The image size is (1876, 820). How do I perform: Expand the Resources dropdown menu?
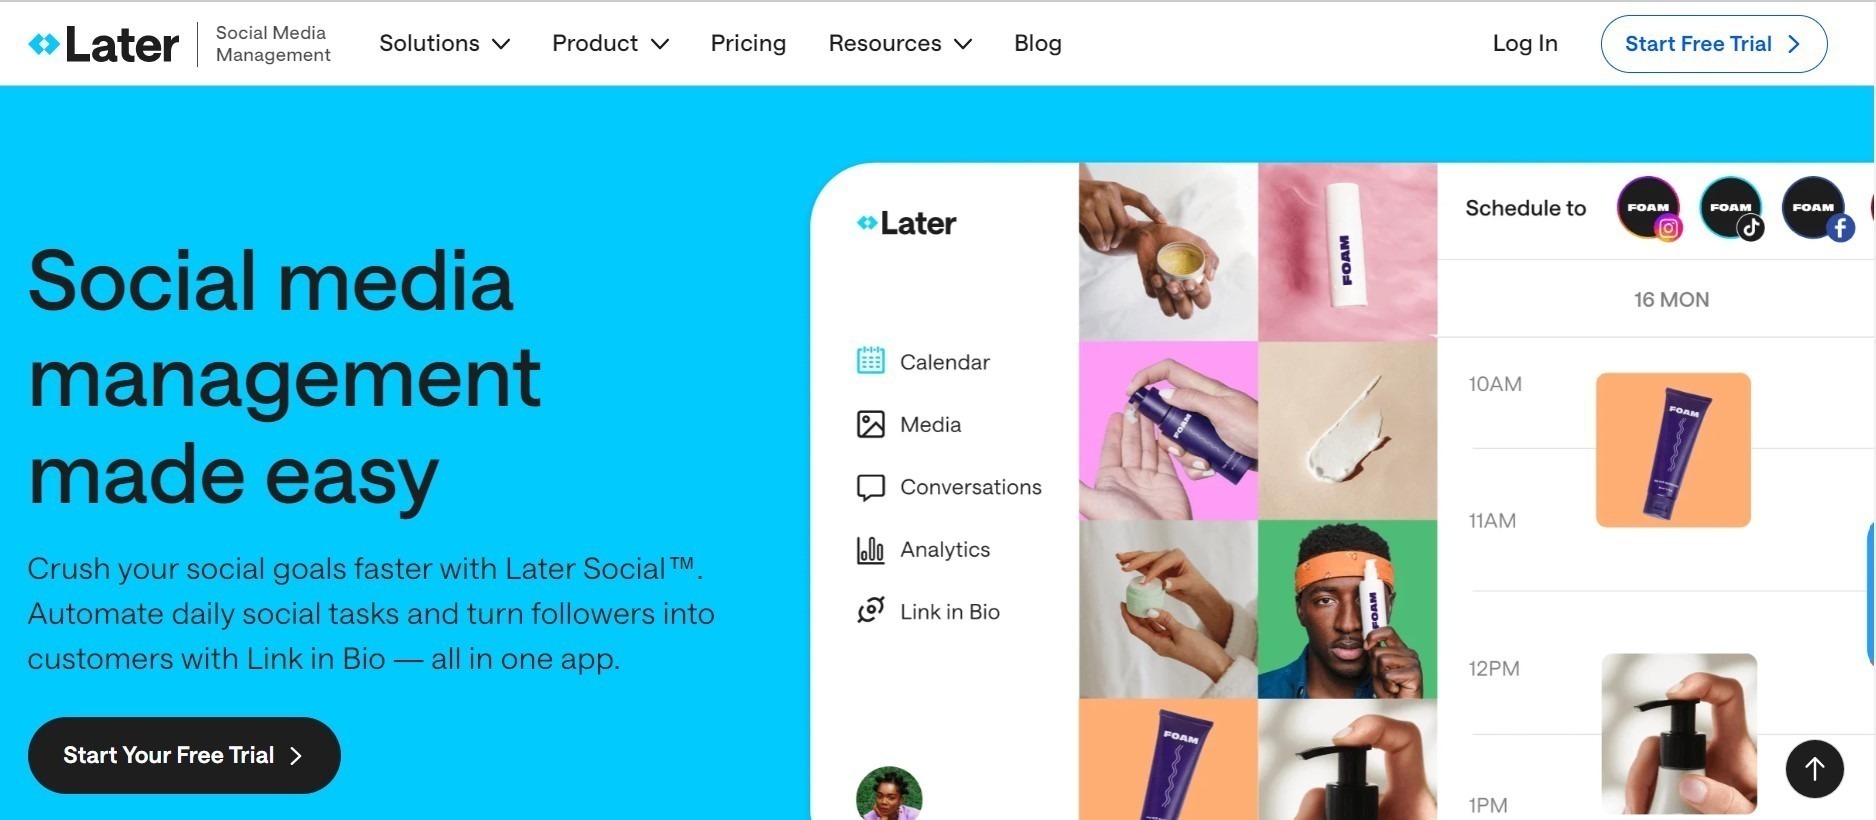(900, 43)
